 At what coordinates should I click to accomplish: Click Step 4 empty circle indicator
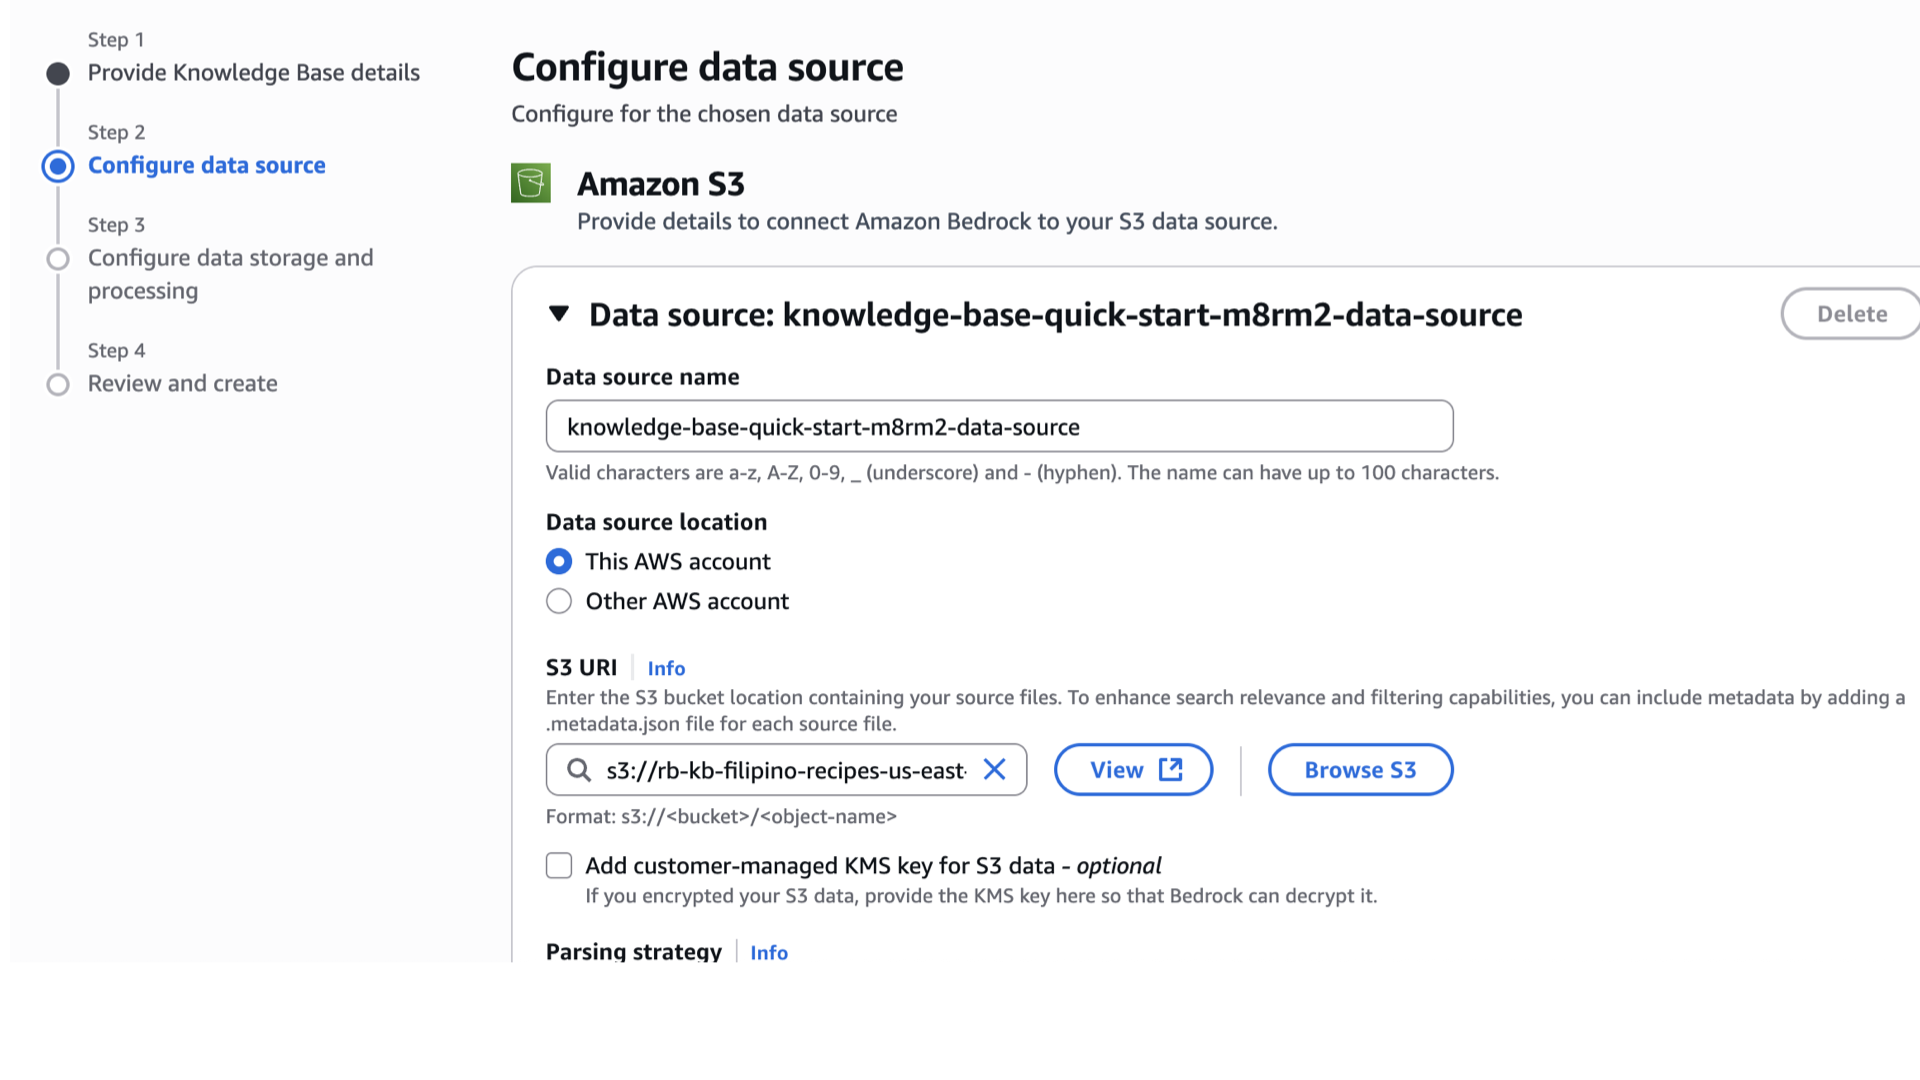click(58, 384)
